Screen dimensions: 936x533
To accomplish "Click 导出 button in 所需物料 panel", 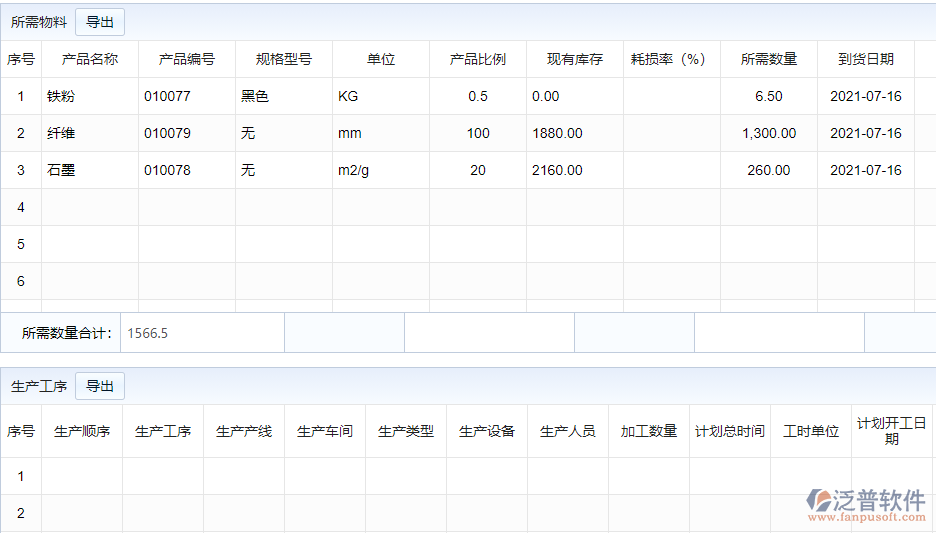I will pos(100,22).
